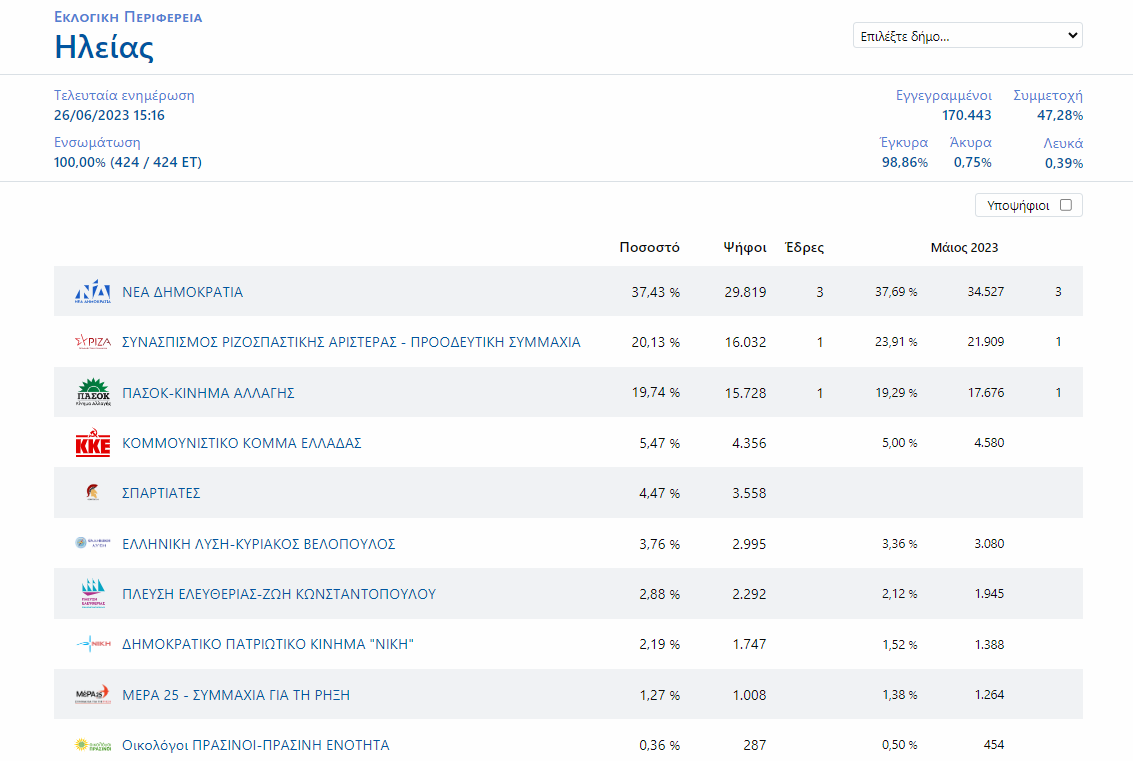The image size is (1133, 761).
Task: Click the Εγγεγραμμένοι label
Action: coord(944,95)
